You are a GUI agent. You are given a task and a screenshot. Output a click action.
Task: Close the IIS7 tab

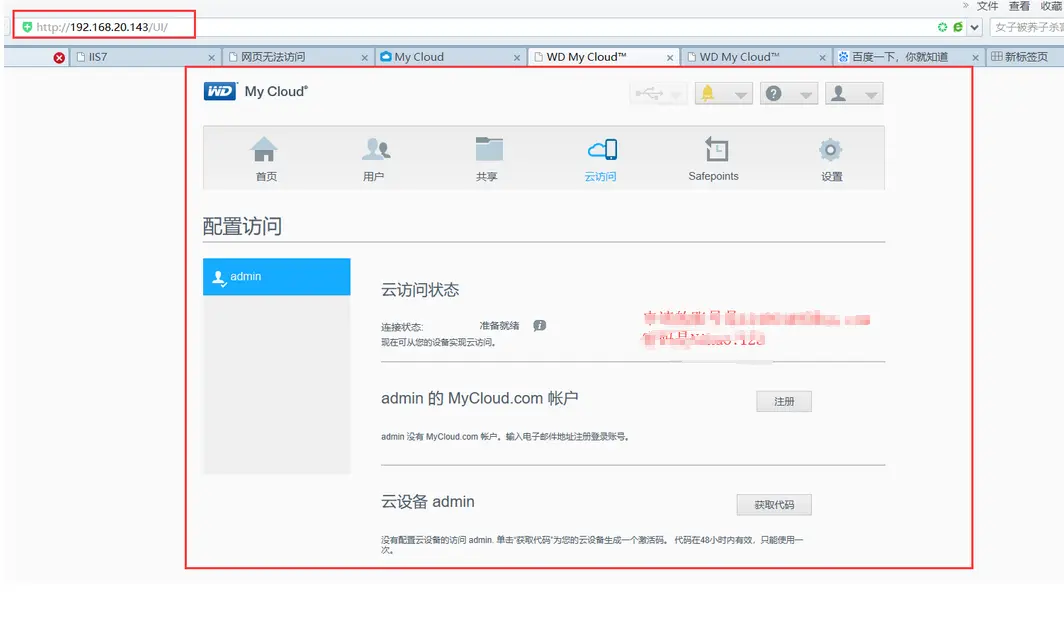212,58
